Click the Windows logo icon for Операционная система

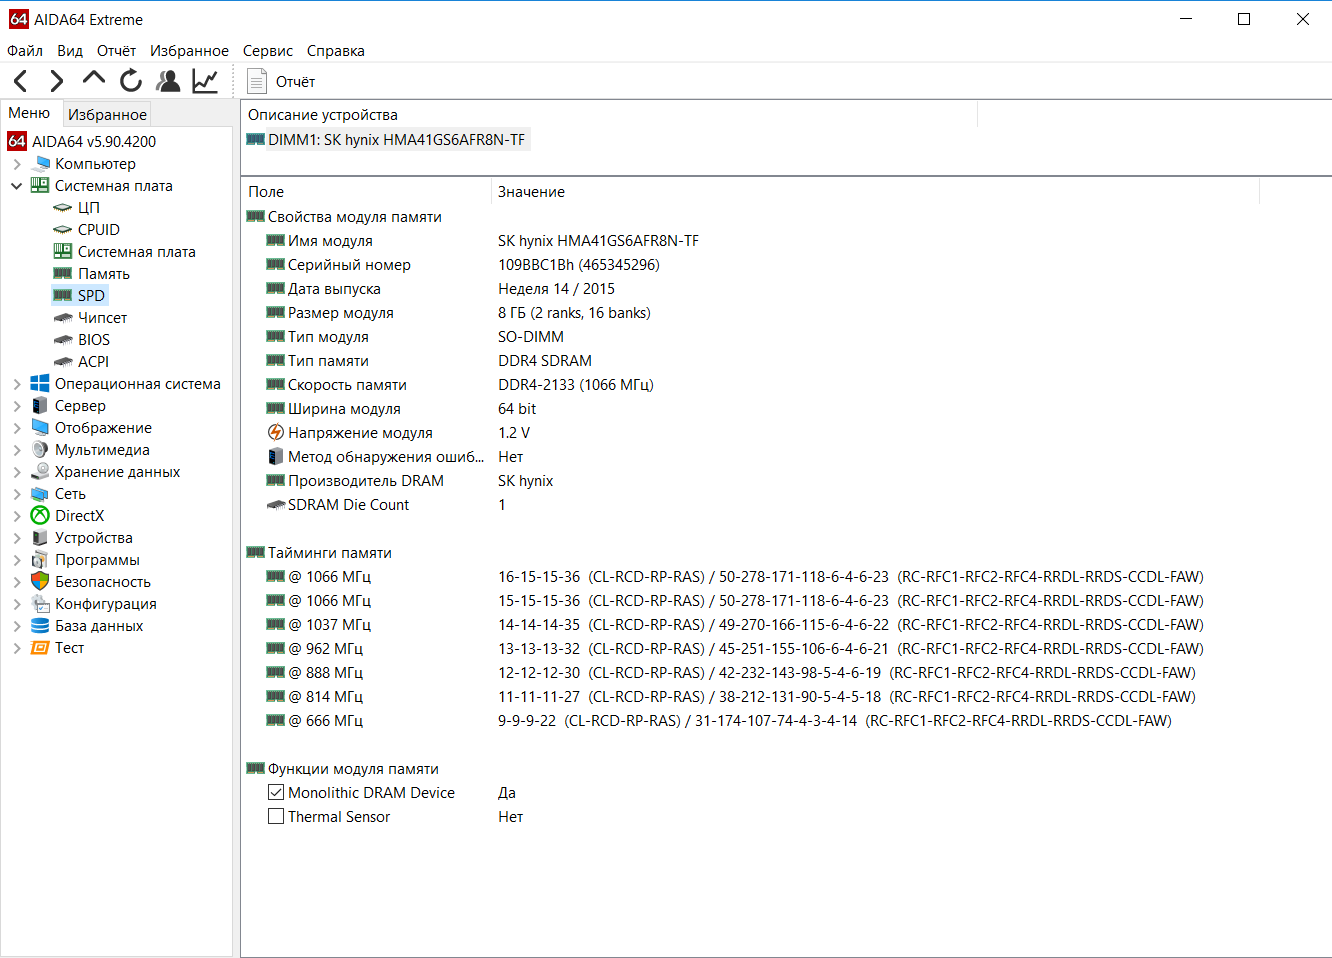(x=40, y=384)
